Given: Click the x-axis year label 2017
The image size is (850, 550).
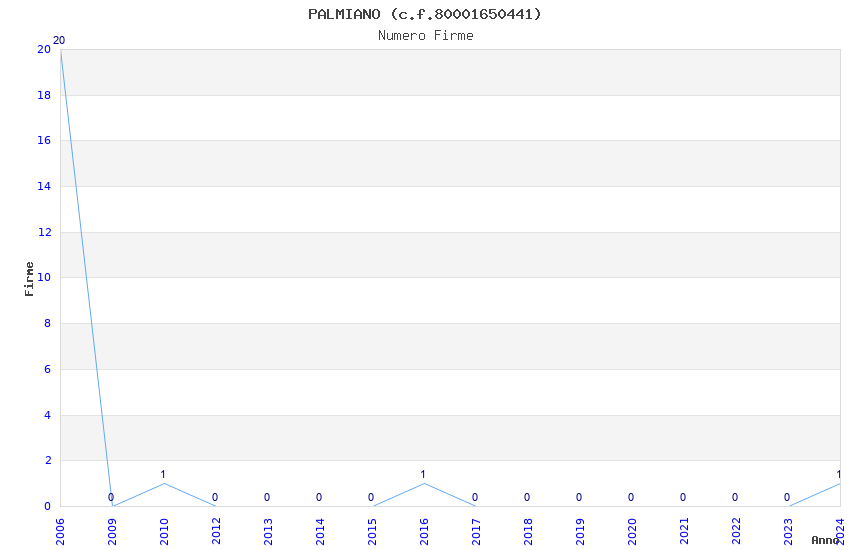Looking at the screenshot, I should (x=476, y=532).
